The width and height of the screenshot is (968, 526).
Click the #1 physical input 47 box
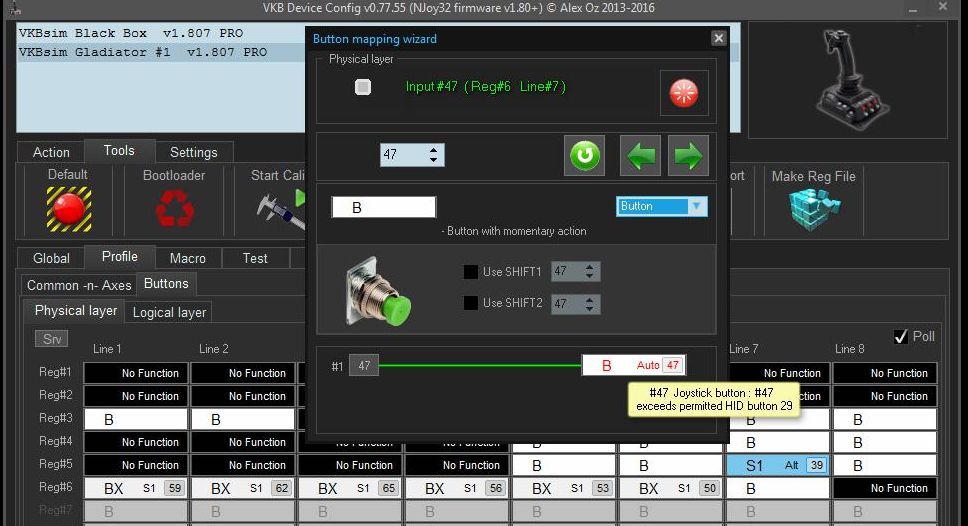point(364,365)
